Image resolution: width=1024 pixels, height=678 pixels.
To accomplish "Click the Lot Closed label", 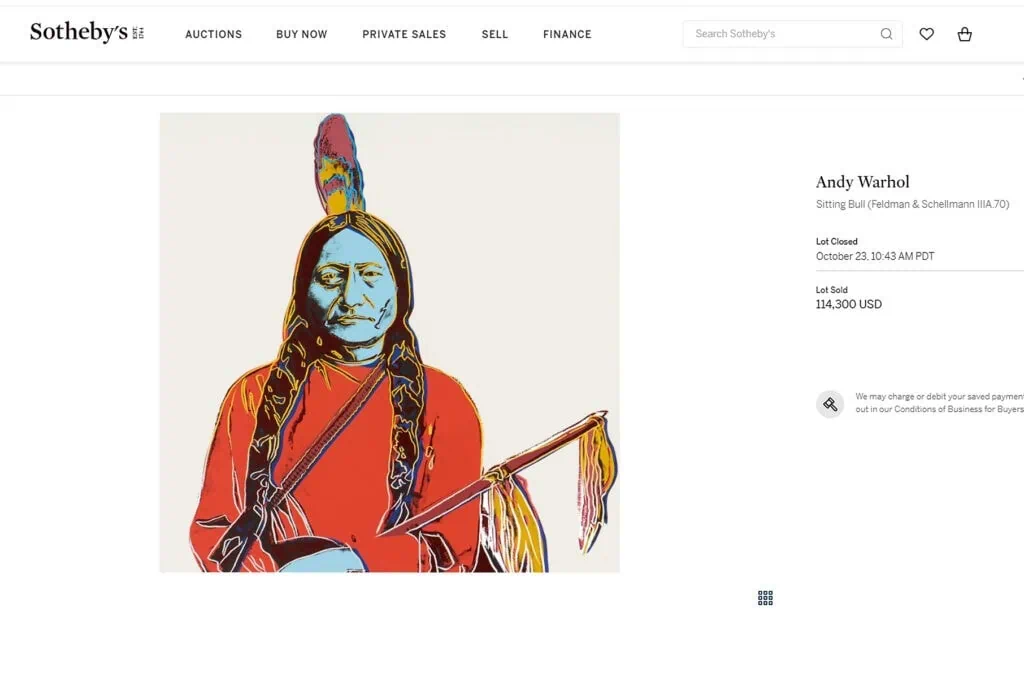I will tap(837, 242).
